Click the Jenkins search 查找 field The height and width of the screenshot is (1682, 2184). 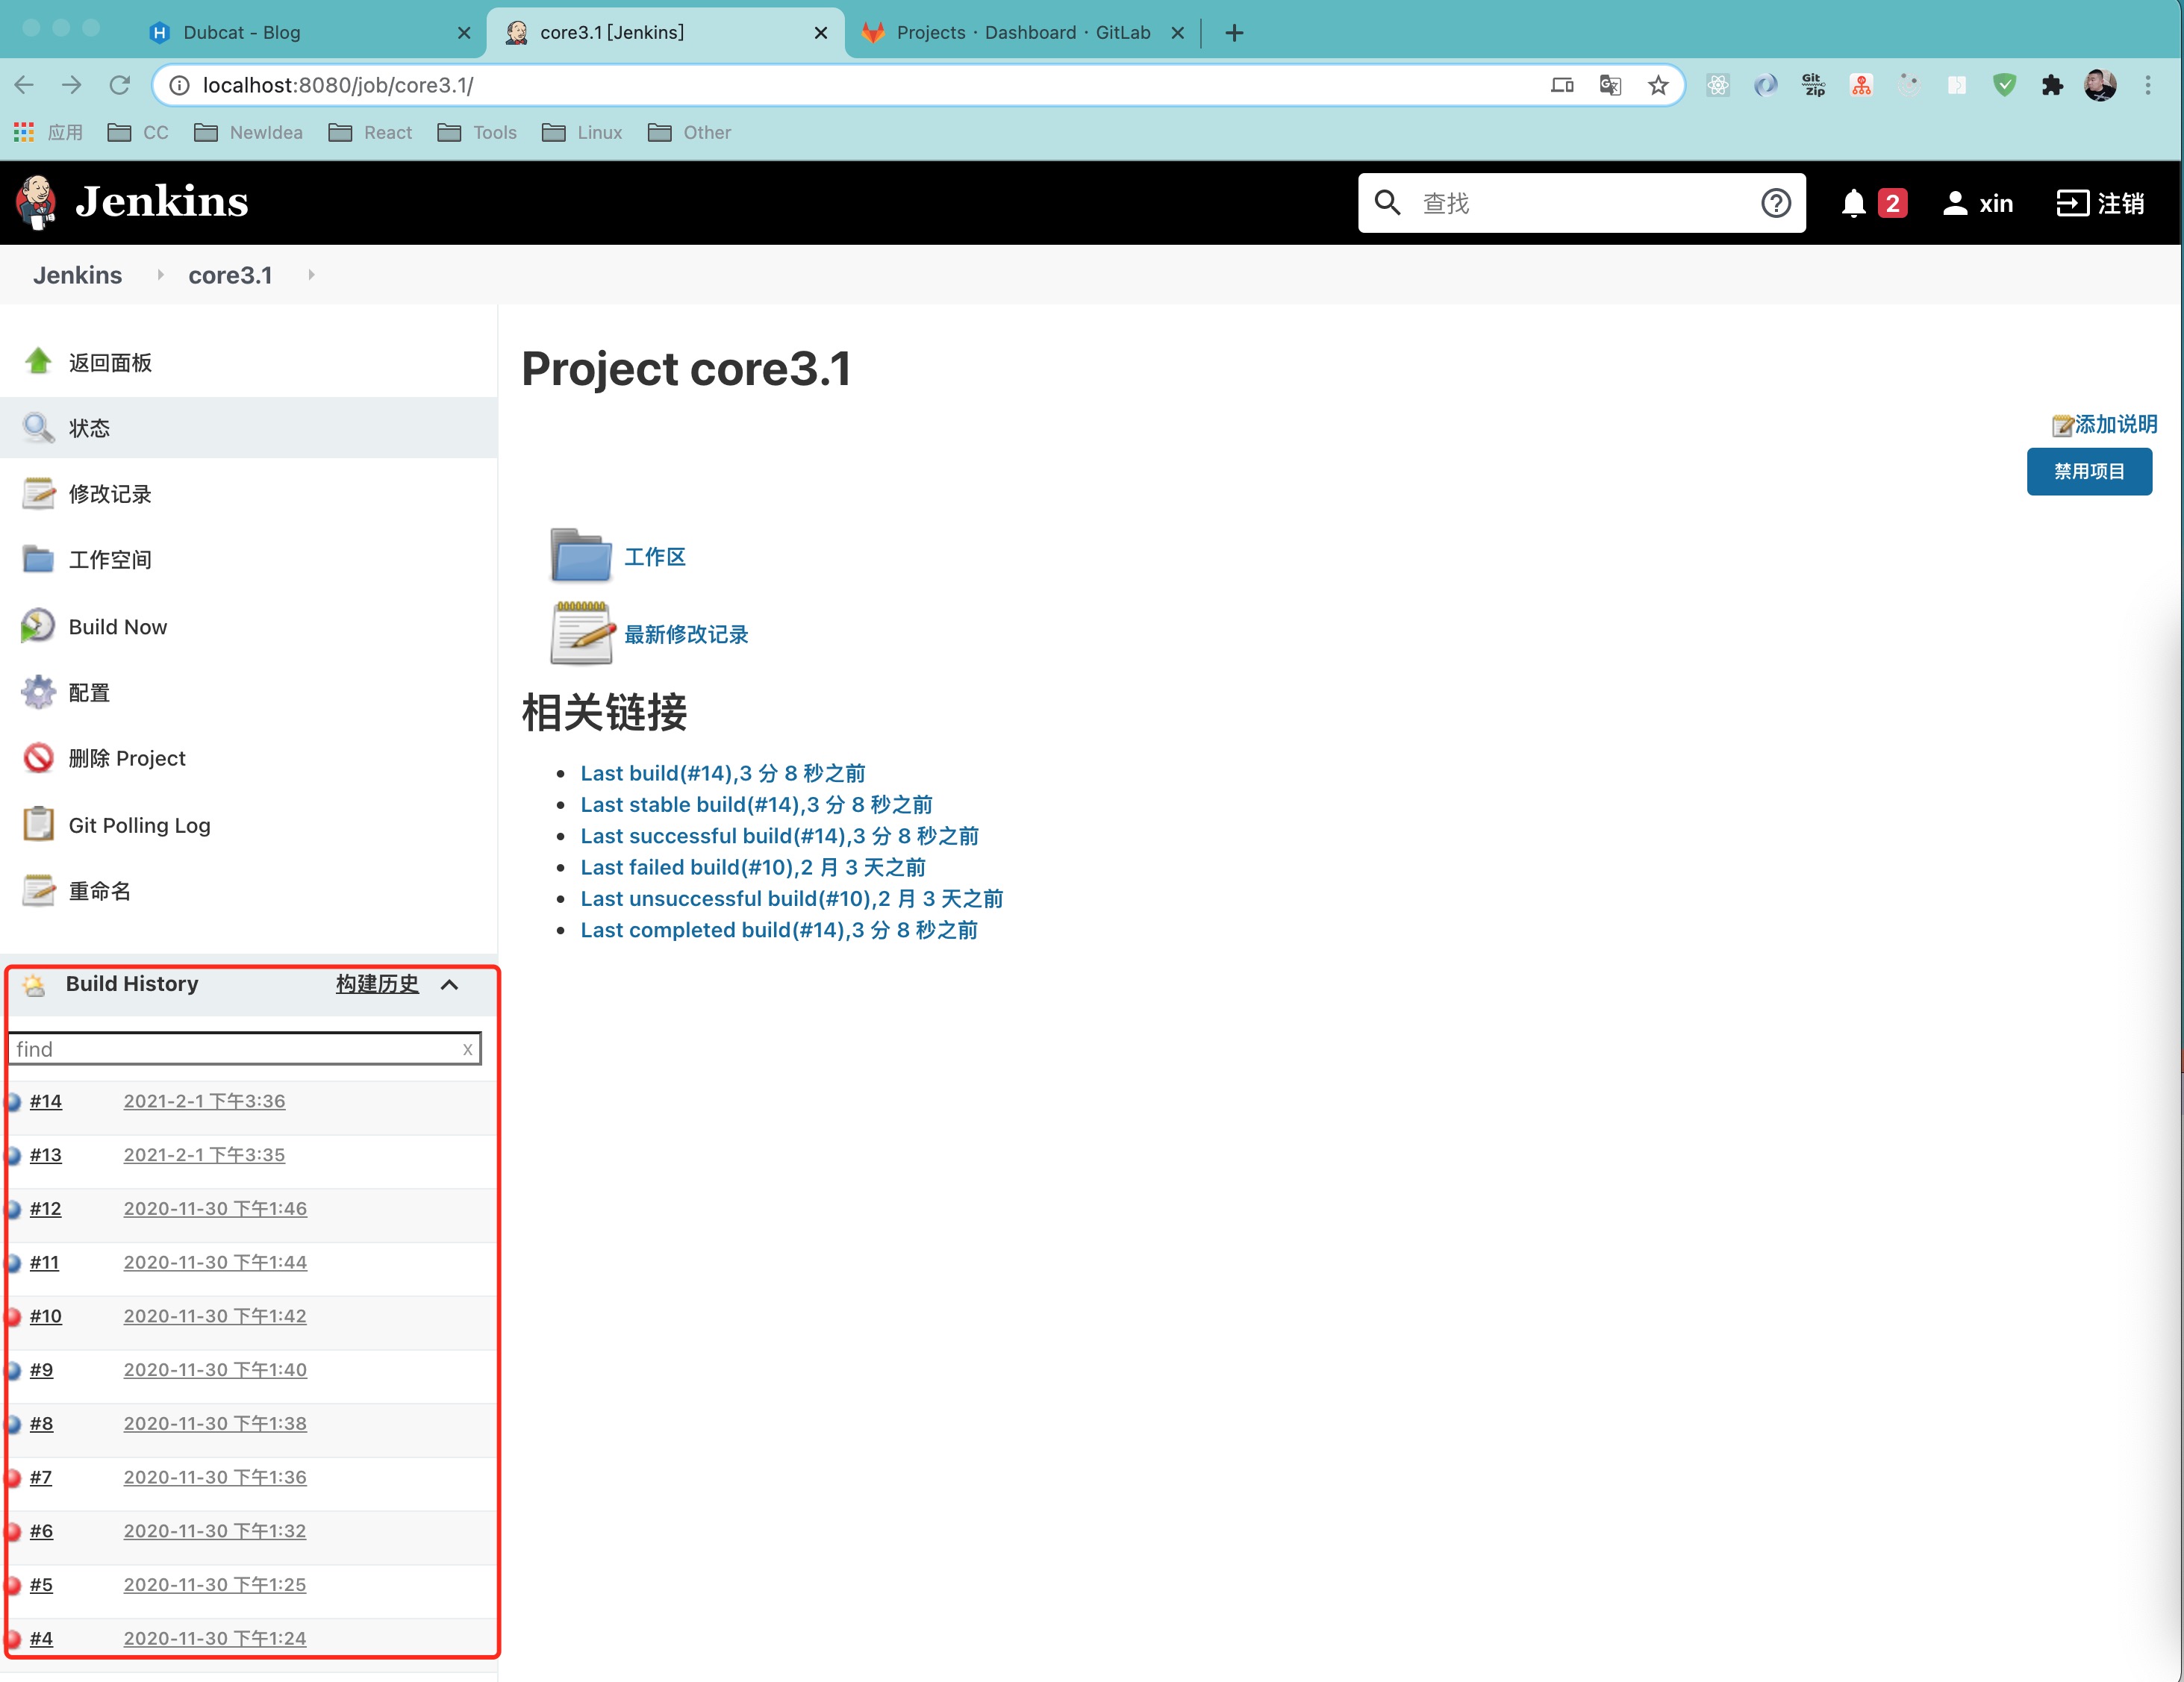[1580, 203]
